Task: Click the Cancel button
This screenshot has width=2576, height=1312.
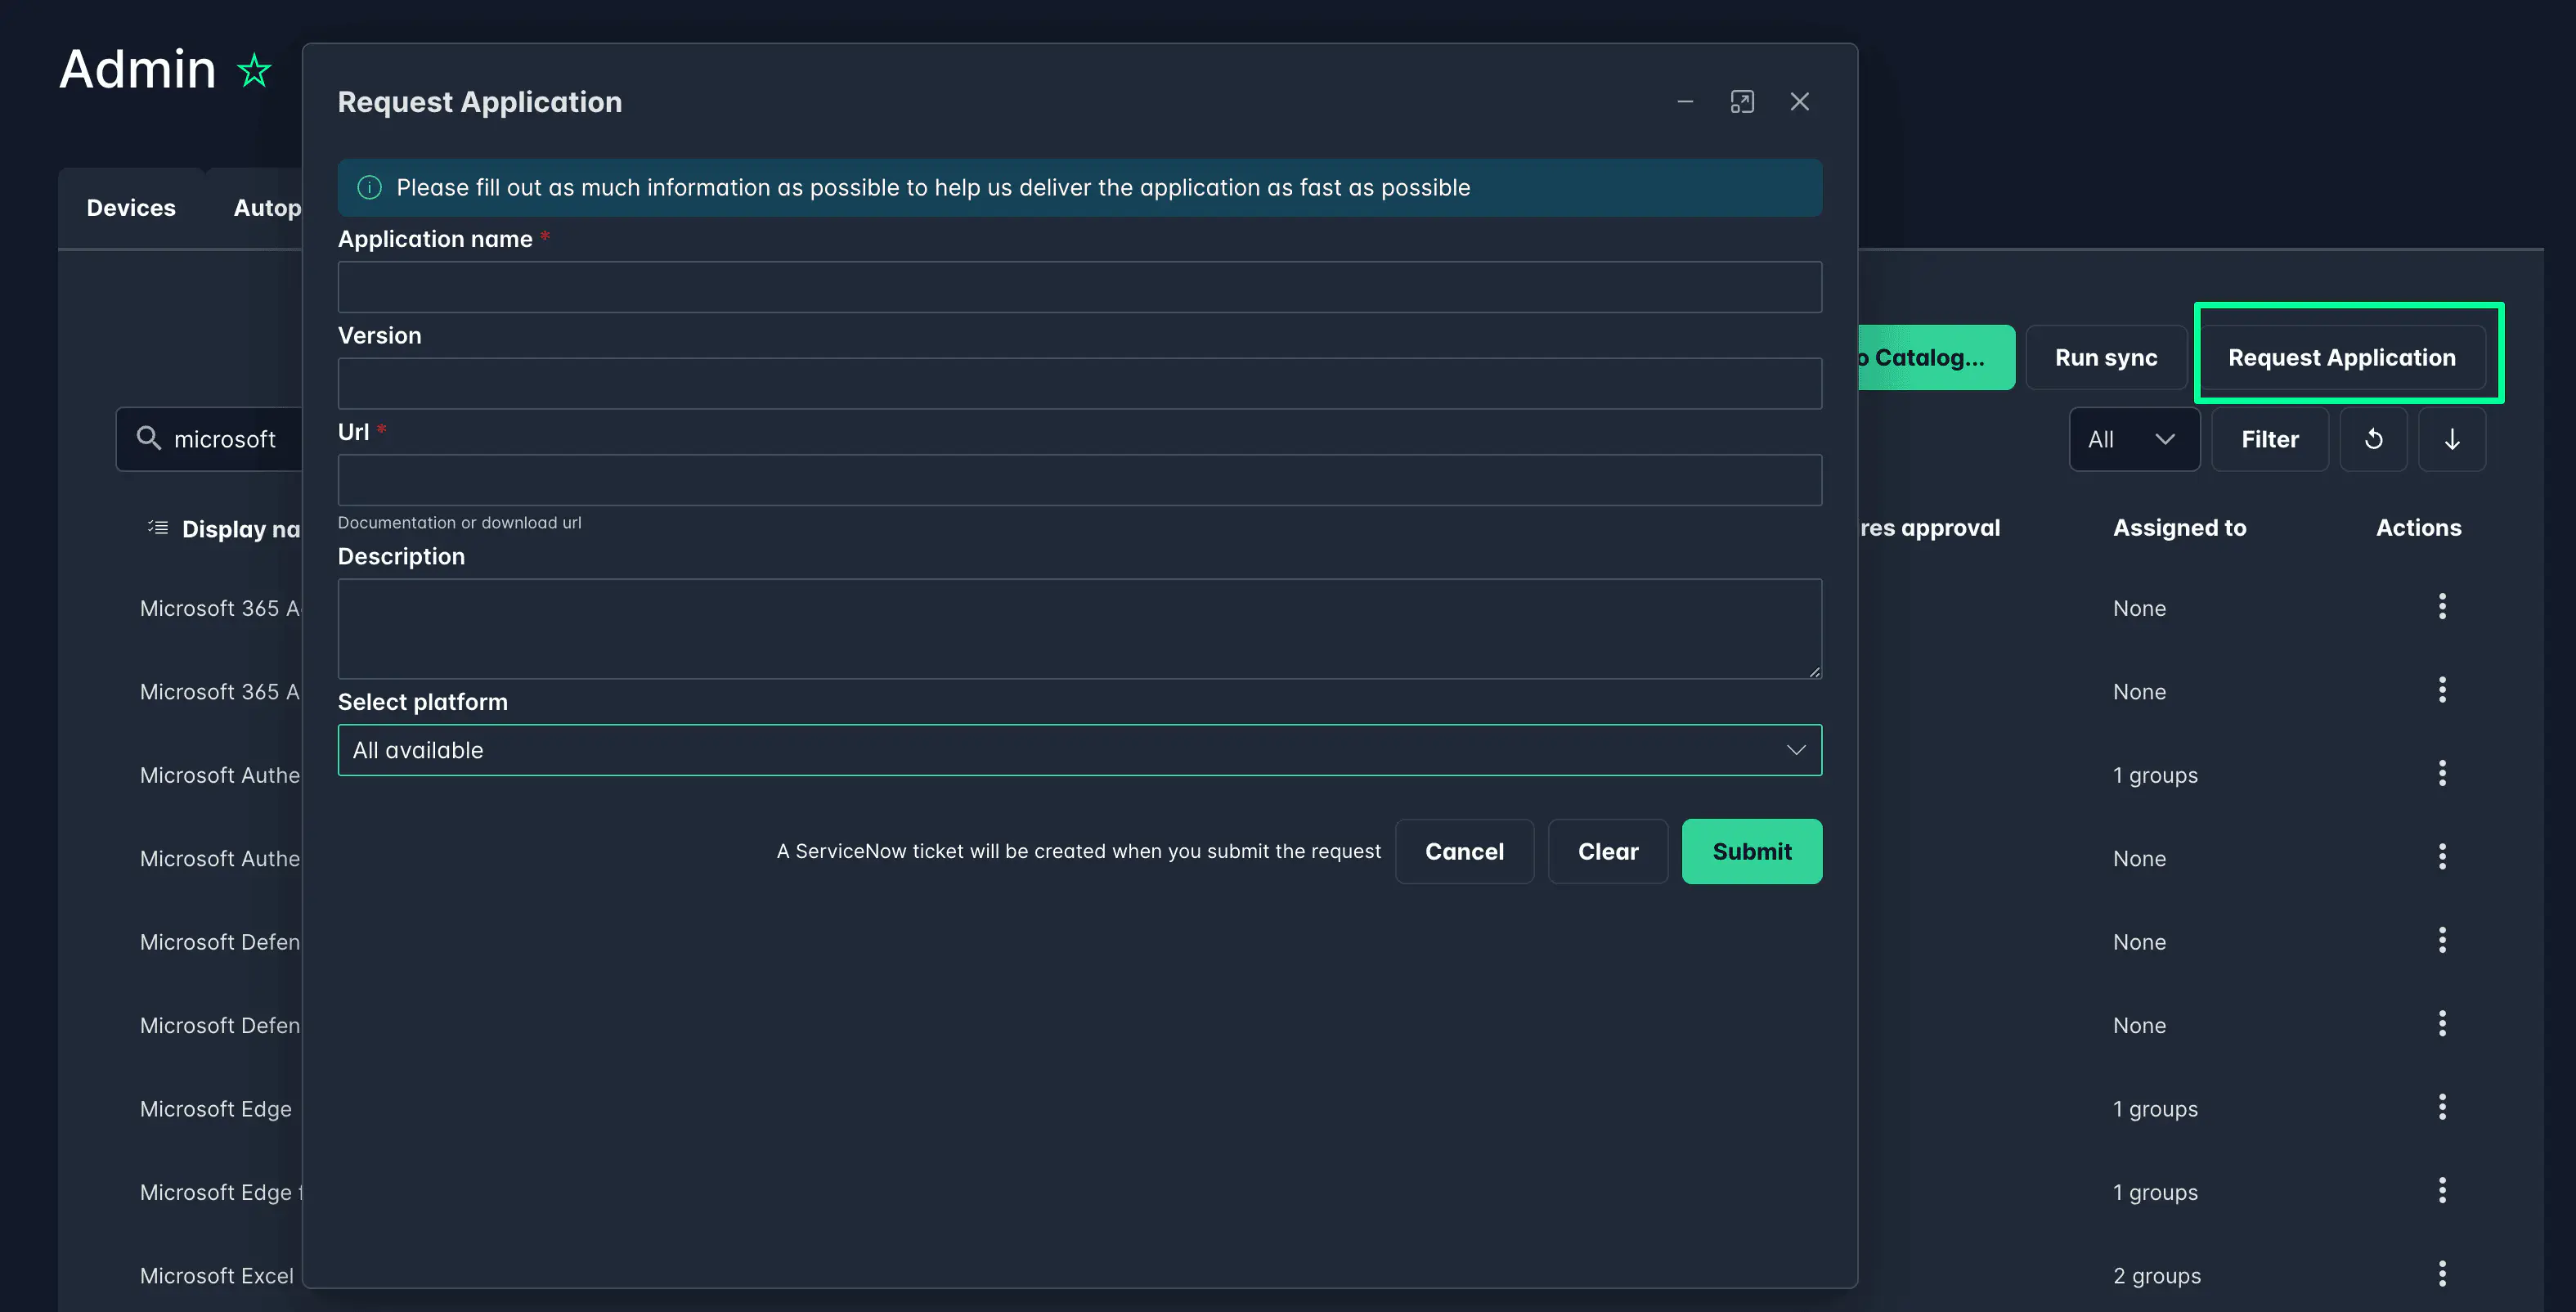Action: [x=1464, y=851]
